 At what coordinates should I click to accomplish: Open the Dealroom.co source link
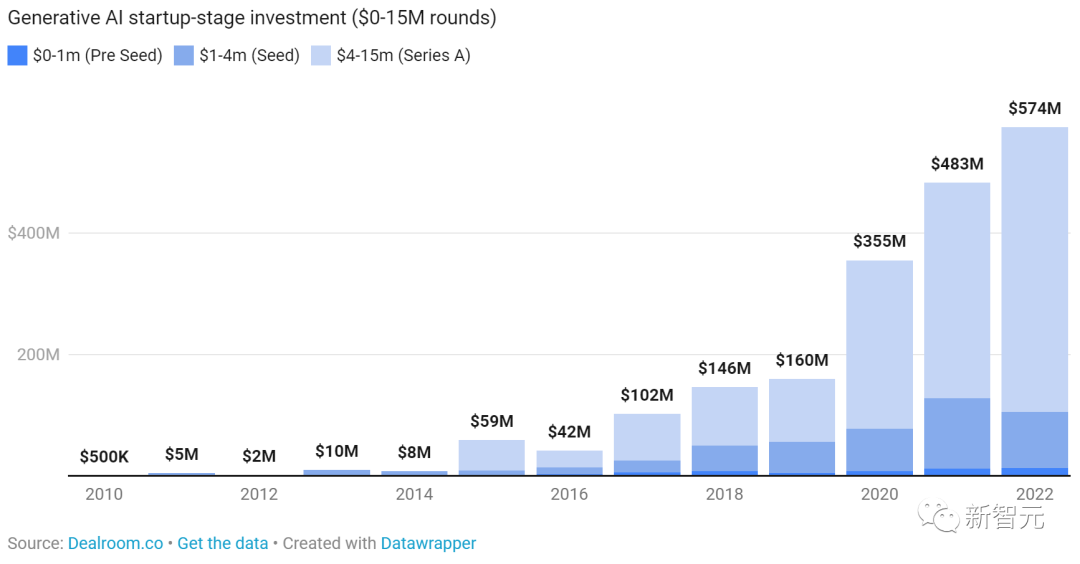[115, 543]
